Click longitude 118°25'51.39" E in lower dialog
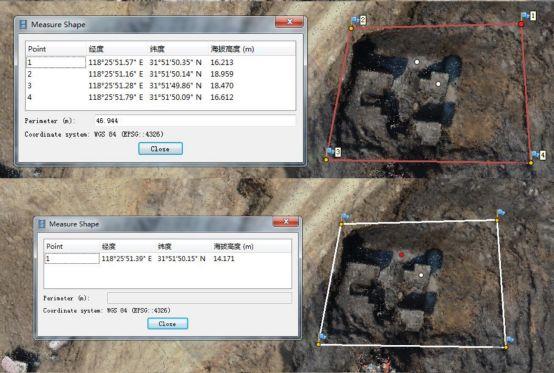The image size is (554, 373). click(x=126, y=259)
